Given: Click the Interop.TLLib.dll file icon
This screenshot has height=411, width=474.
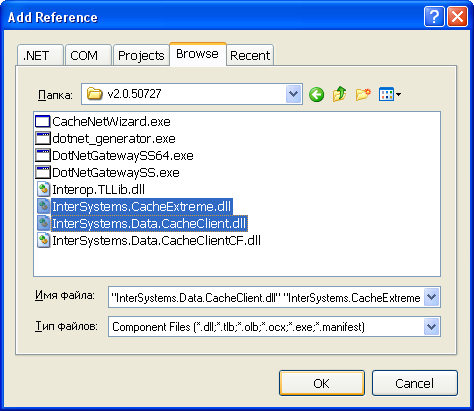Looking at the screenshot, I should click(x=43, y=189).
